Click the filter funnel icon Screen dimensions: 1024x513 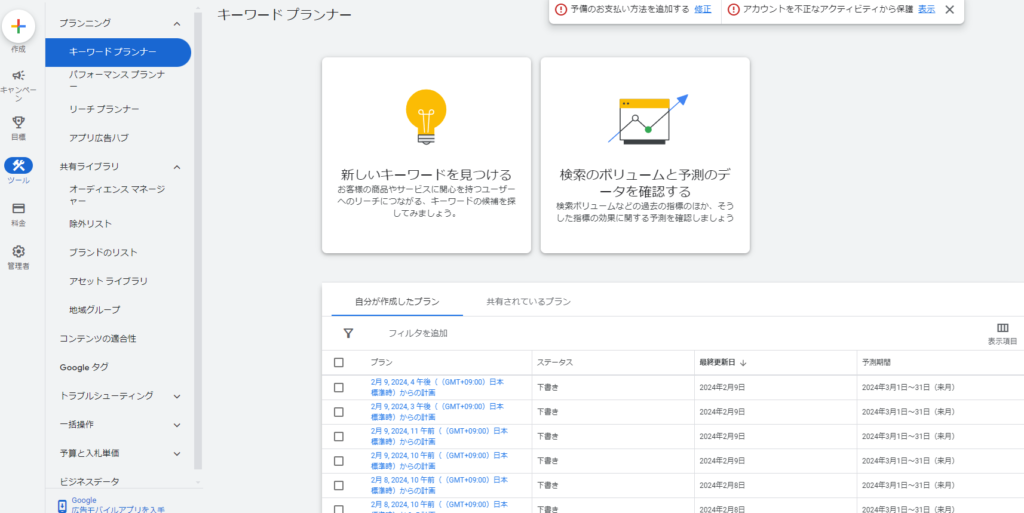(x=348, y=334)
